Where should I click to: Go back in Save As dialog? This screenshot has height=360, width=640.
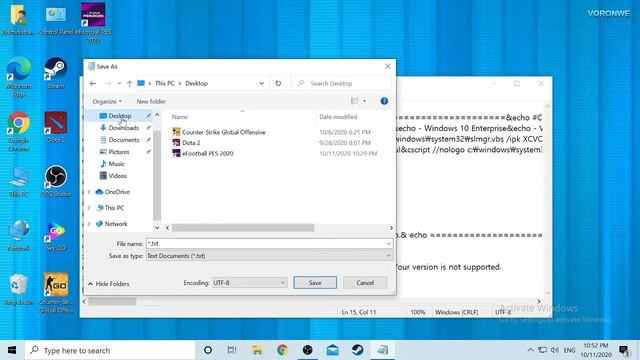click(x=93, y=83)
